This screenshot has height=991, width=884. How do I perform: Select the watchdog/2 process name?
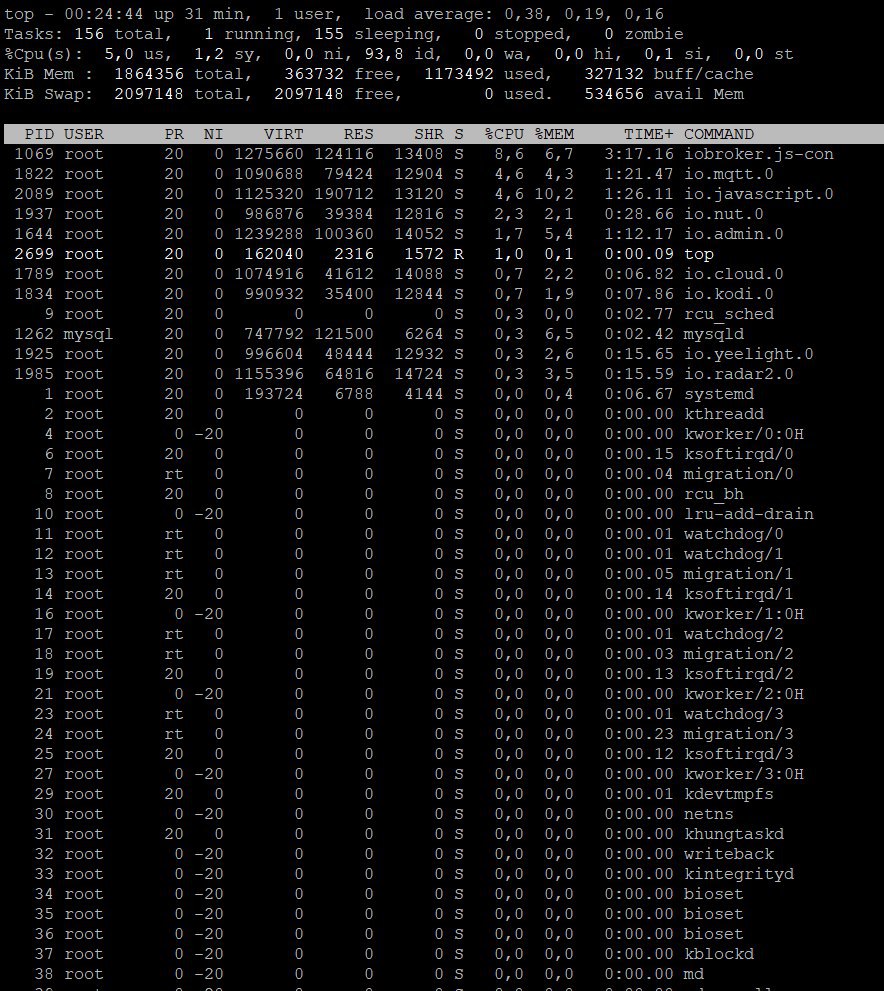click(x=734, y=634)
